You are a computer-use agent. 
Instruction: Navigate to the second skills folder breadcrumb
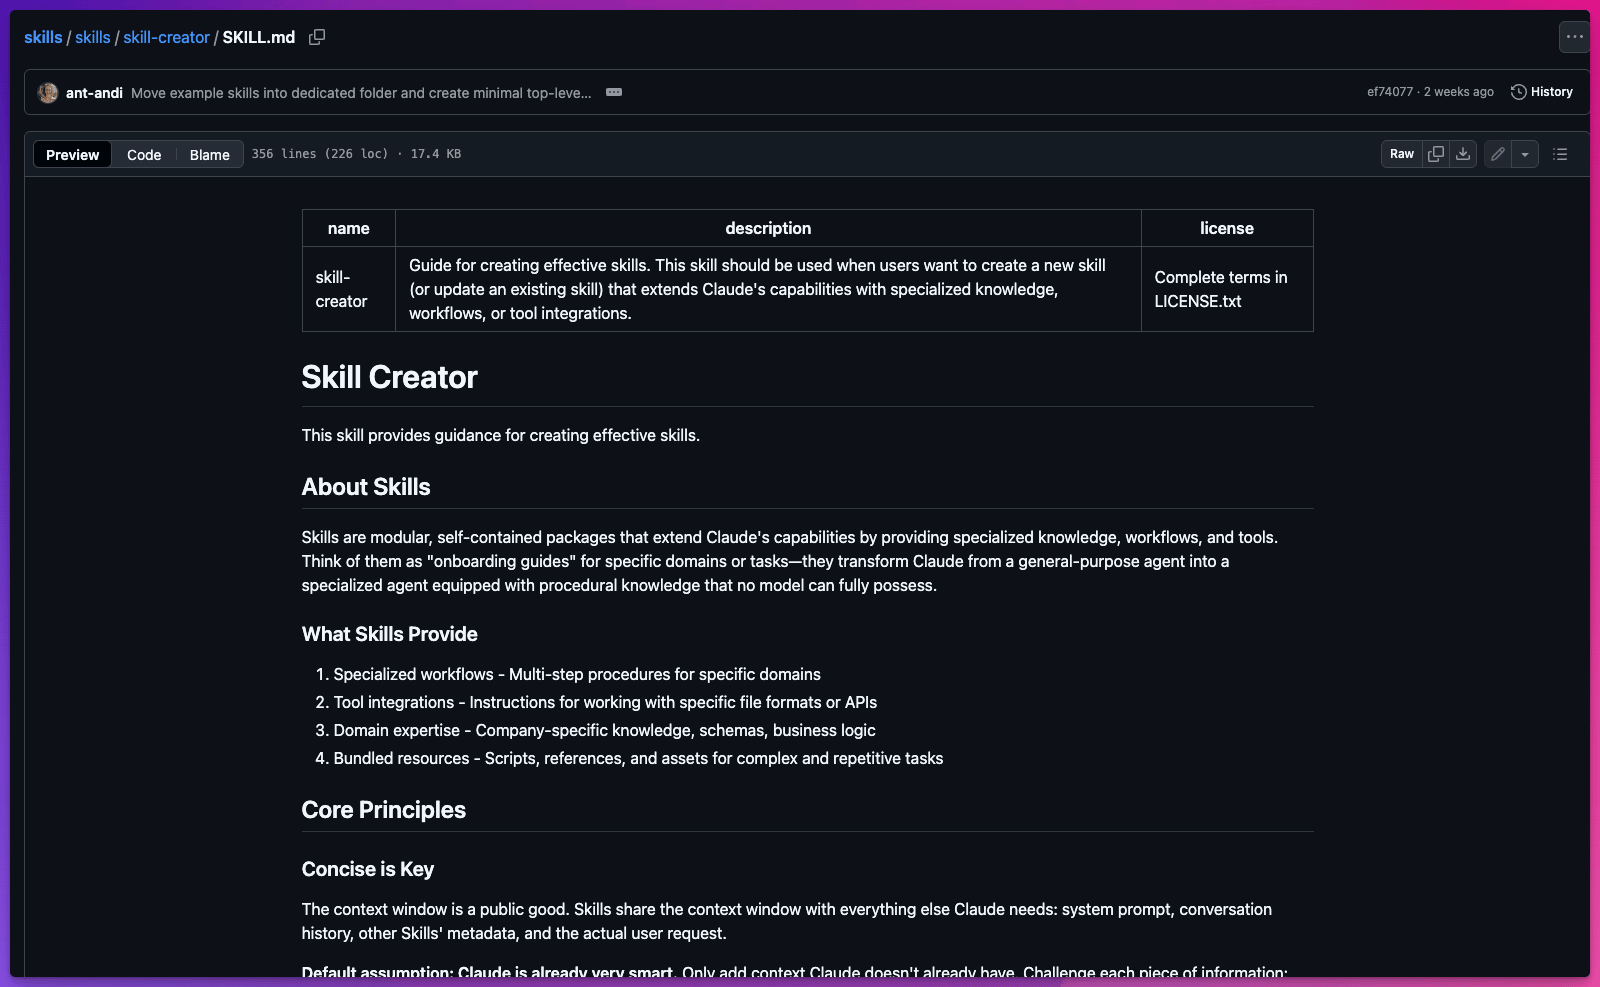(93, 37)
